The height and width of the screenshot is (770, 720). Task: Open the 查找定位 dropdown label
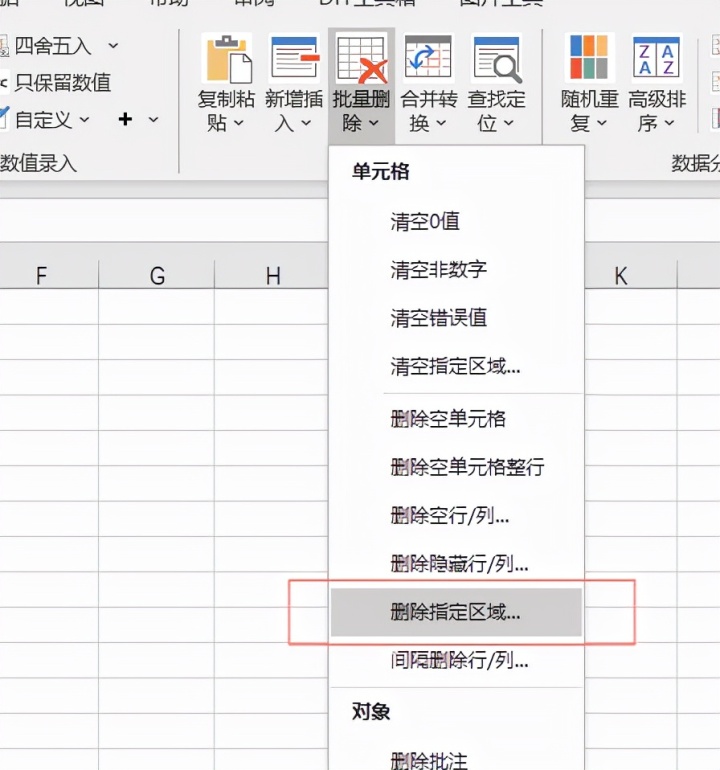tap(496, 111)
